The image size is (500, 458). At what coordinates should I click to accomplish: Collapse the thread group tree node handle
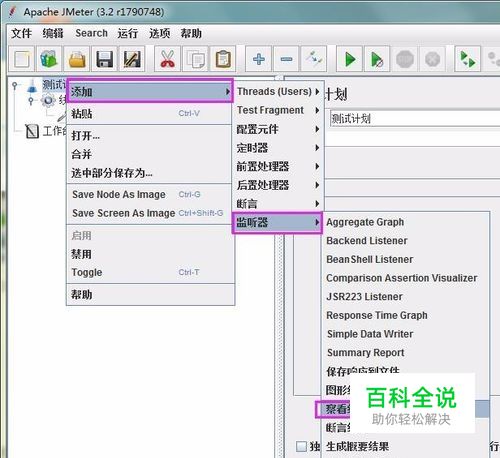pyautogui.click(x=30, y=100)
